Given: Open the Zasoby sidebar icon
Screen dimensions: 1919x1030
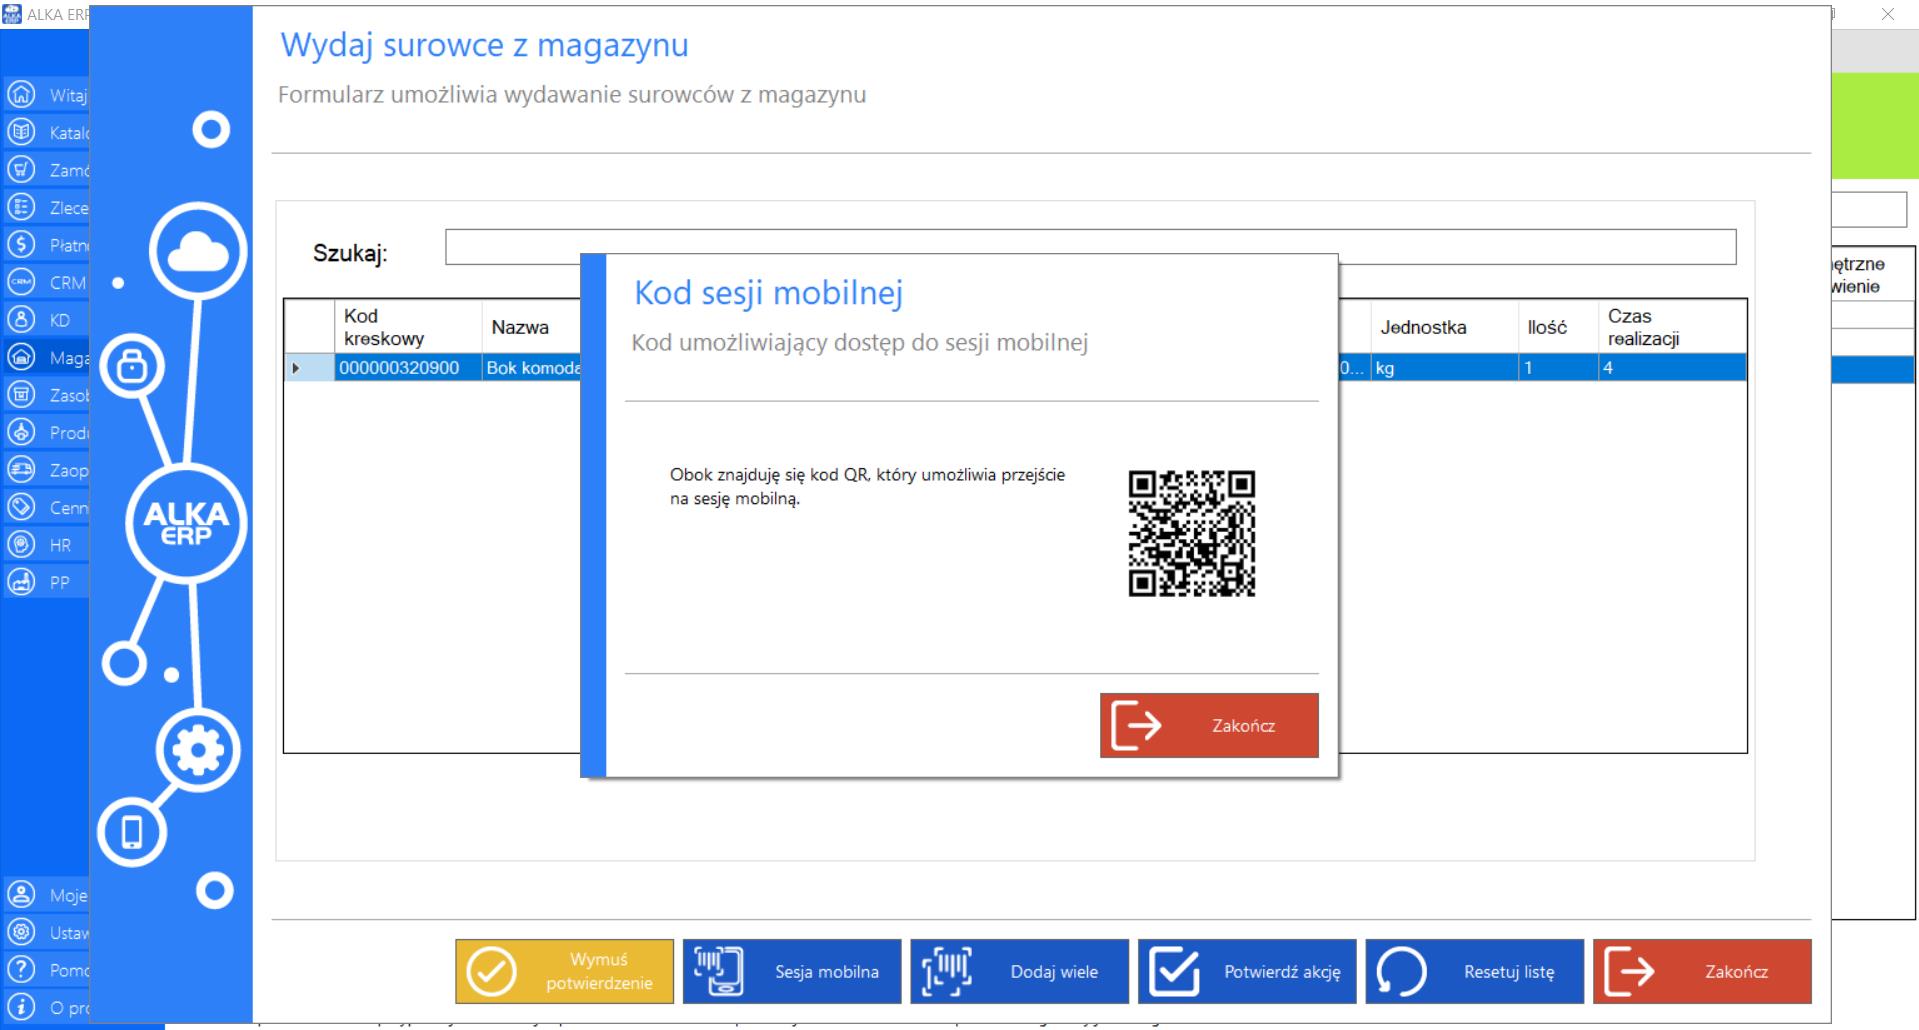Looking at the screenshot, I should click(21, 394).
